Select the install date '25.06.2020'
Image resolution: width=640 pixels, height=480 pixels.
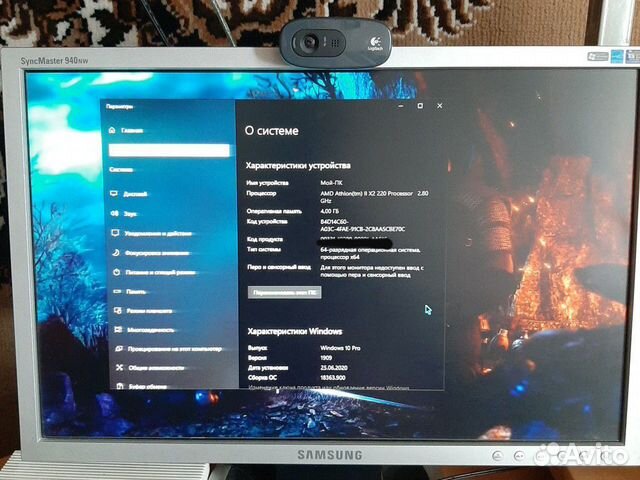click(x=334, y=368)
